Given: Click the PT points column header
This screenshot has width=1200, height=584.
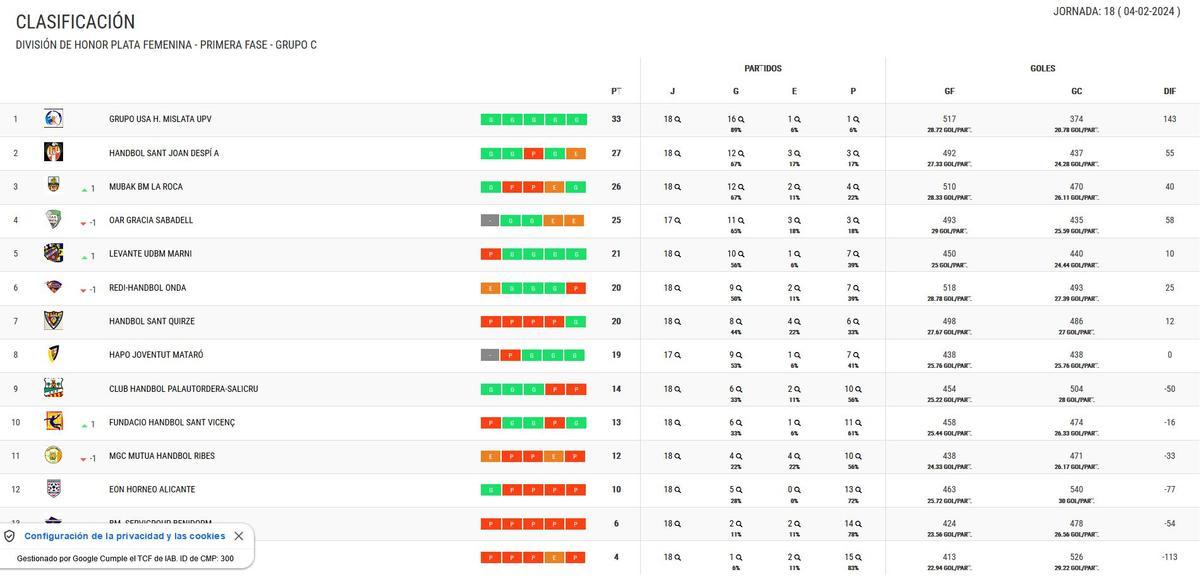Looking at the screenshot, I should coord(616,91).
